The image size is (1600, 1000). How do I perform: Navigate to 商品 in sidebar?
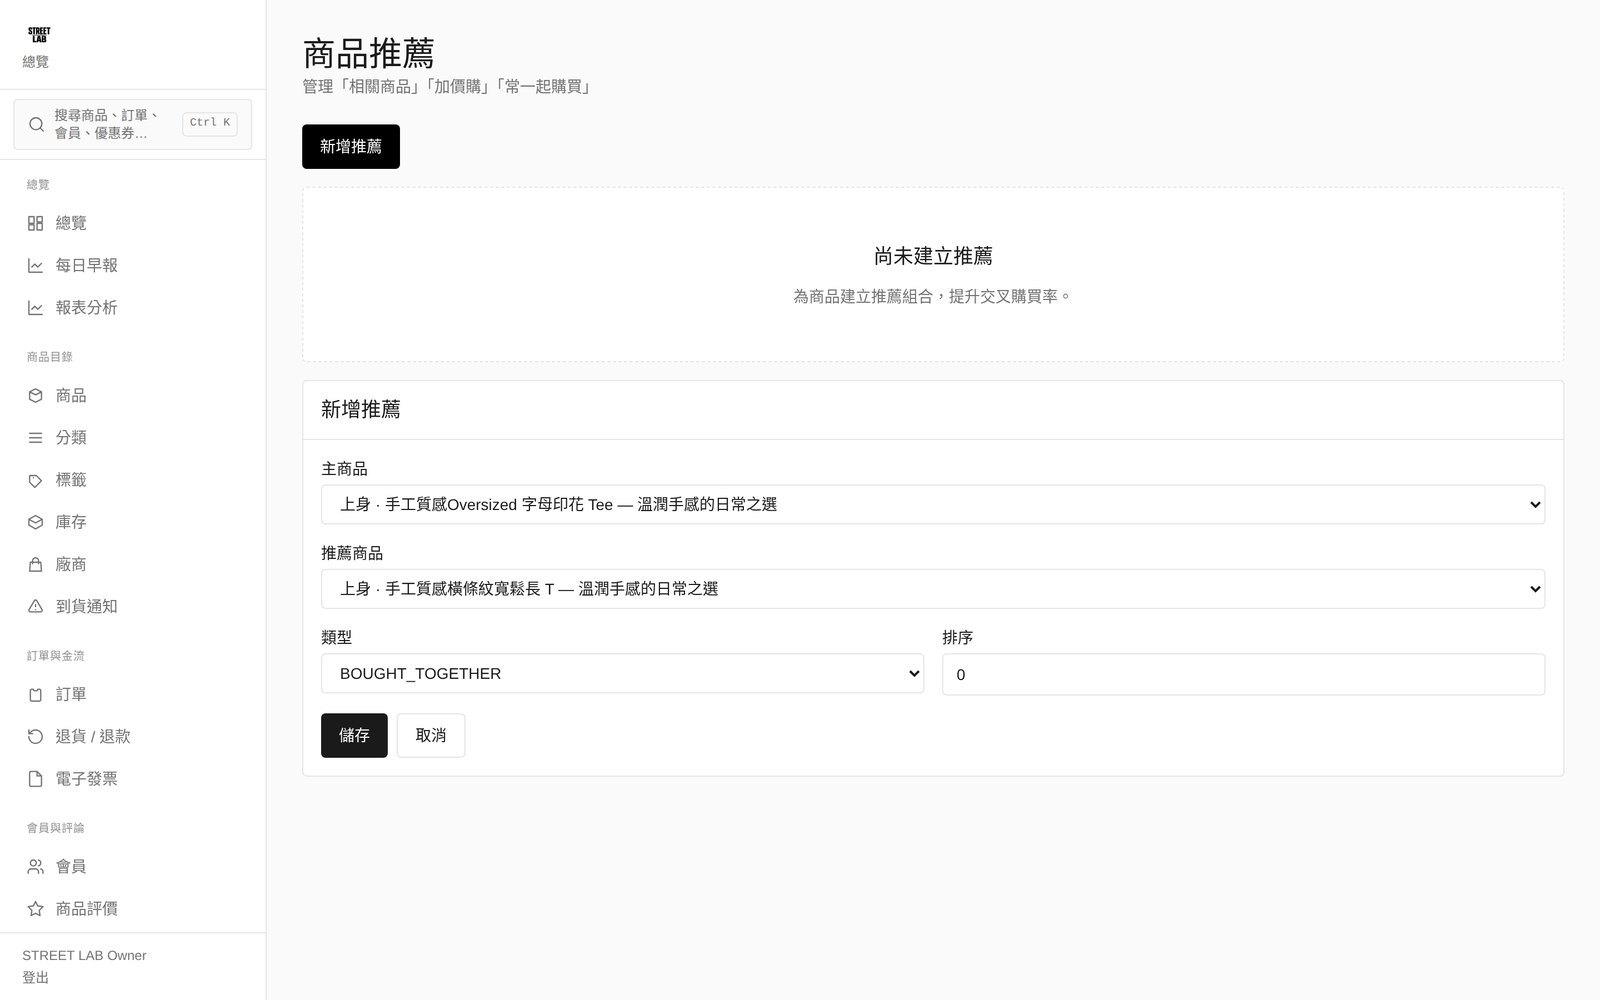coord(133,396)
